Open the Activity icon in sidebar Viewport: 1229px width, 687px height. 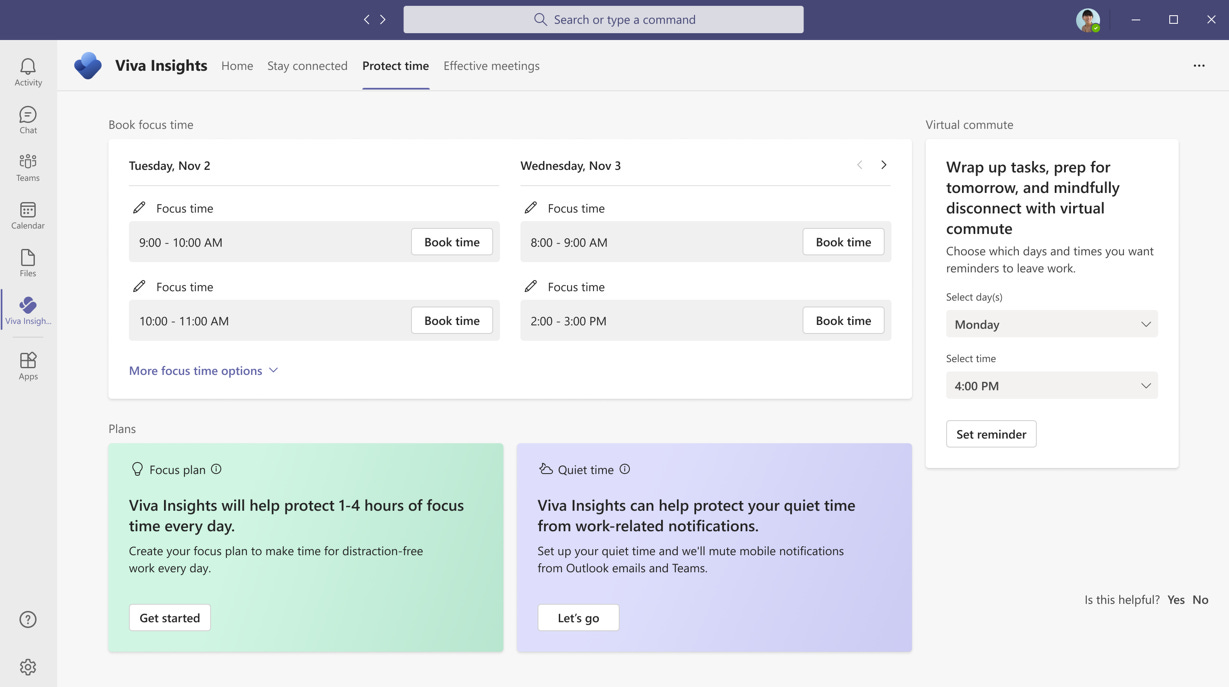point(27,70)
